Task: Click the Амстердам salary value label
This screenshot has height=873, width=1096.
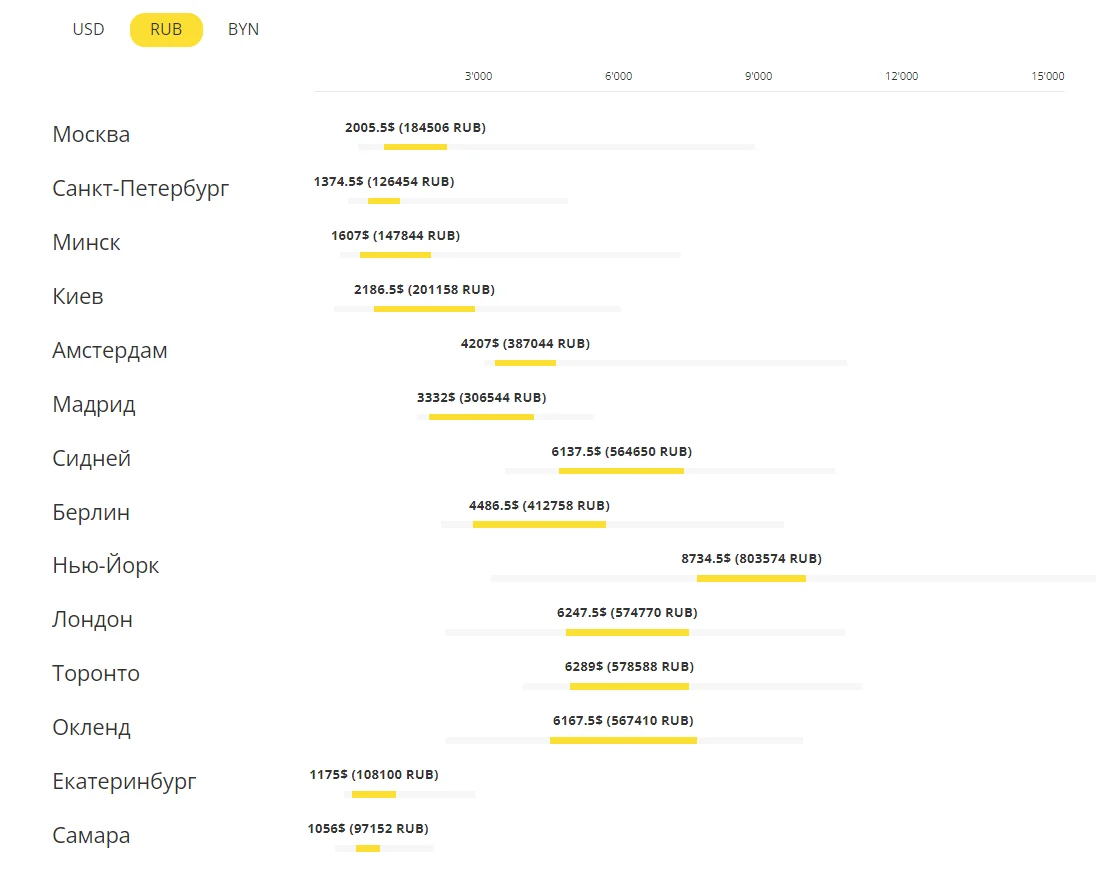Action: click(525, 344)
